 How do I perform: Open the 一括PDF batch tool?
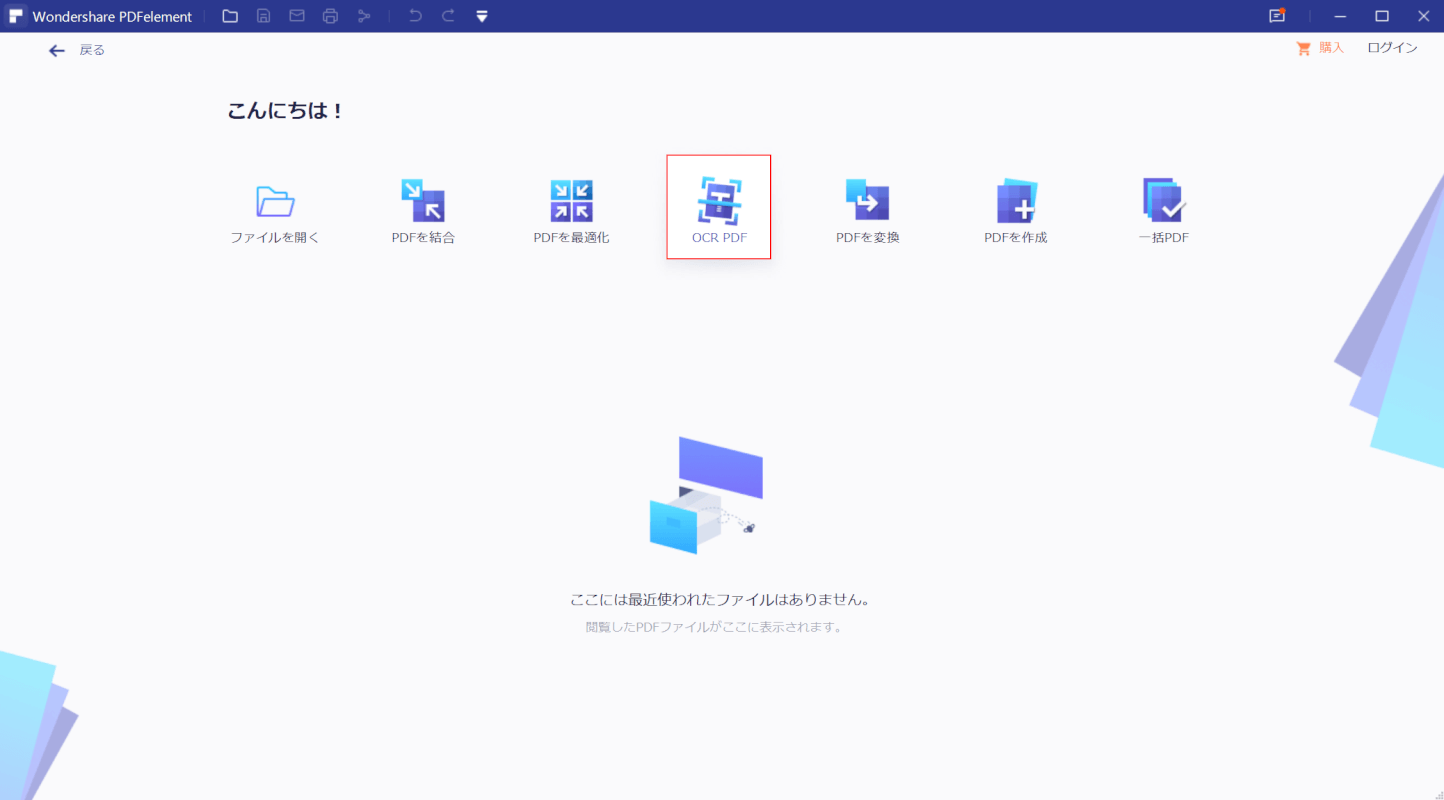[x=1164, y=203]
